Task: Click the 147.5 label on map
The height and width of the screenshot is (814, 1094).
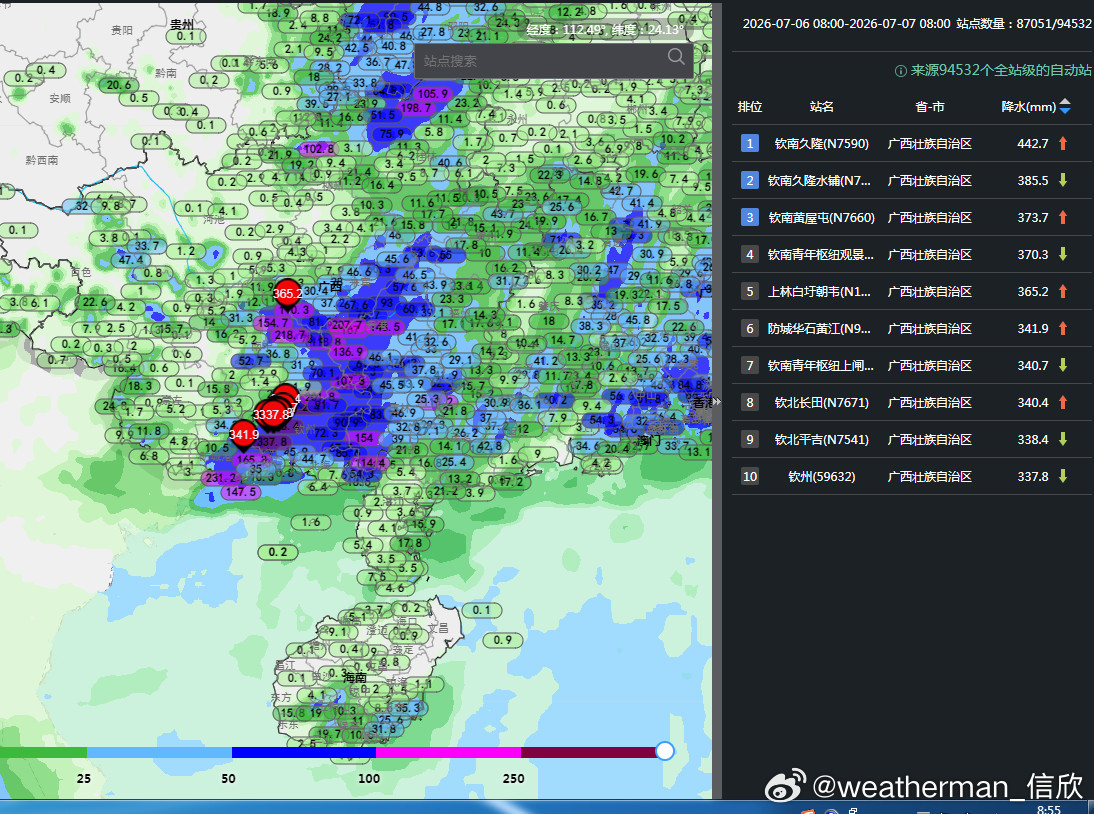Action: [x=241, y=492]
